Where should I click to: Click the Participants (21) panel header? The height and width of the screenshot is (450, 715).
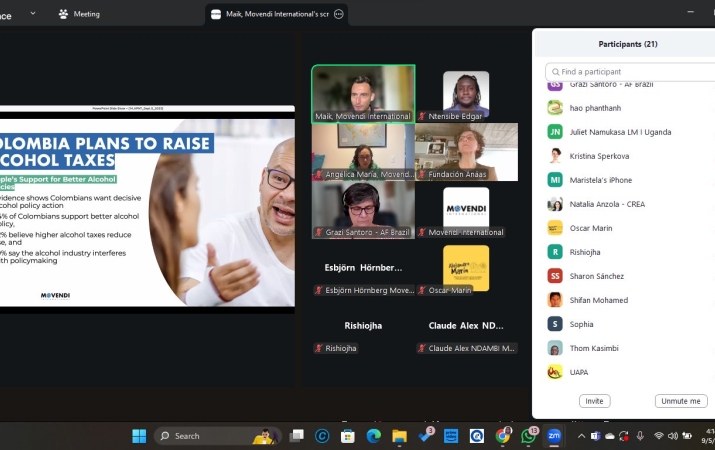627,44
